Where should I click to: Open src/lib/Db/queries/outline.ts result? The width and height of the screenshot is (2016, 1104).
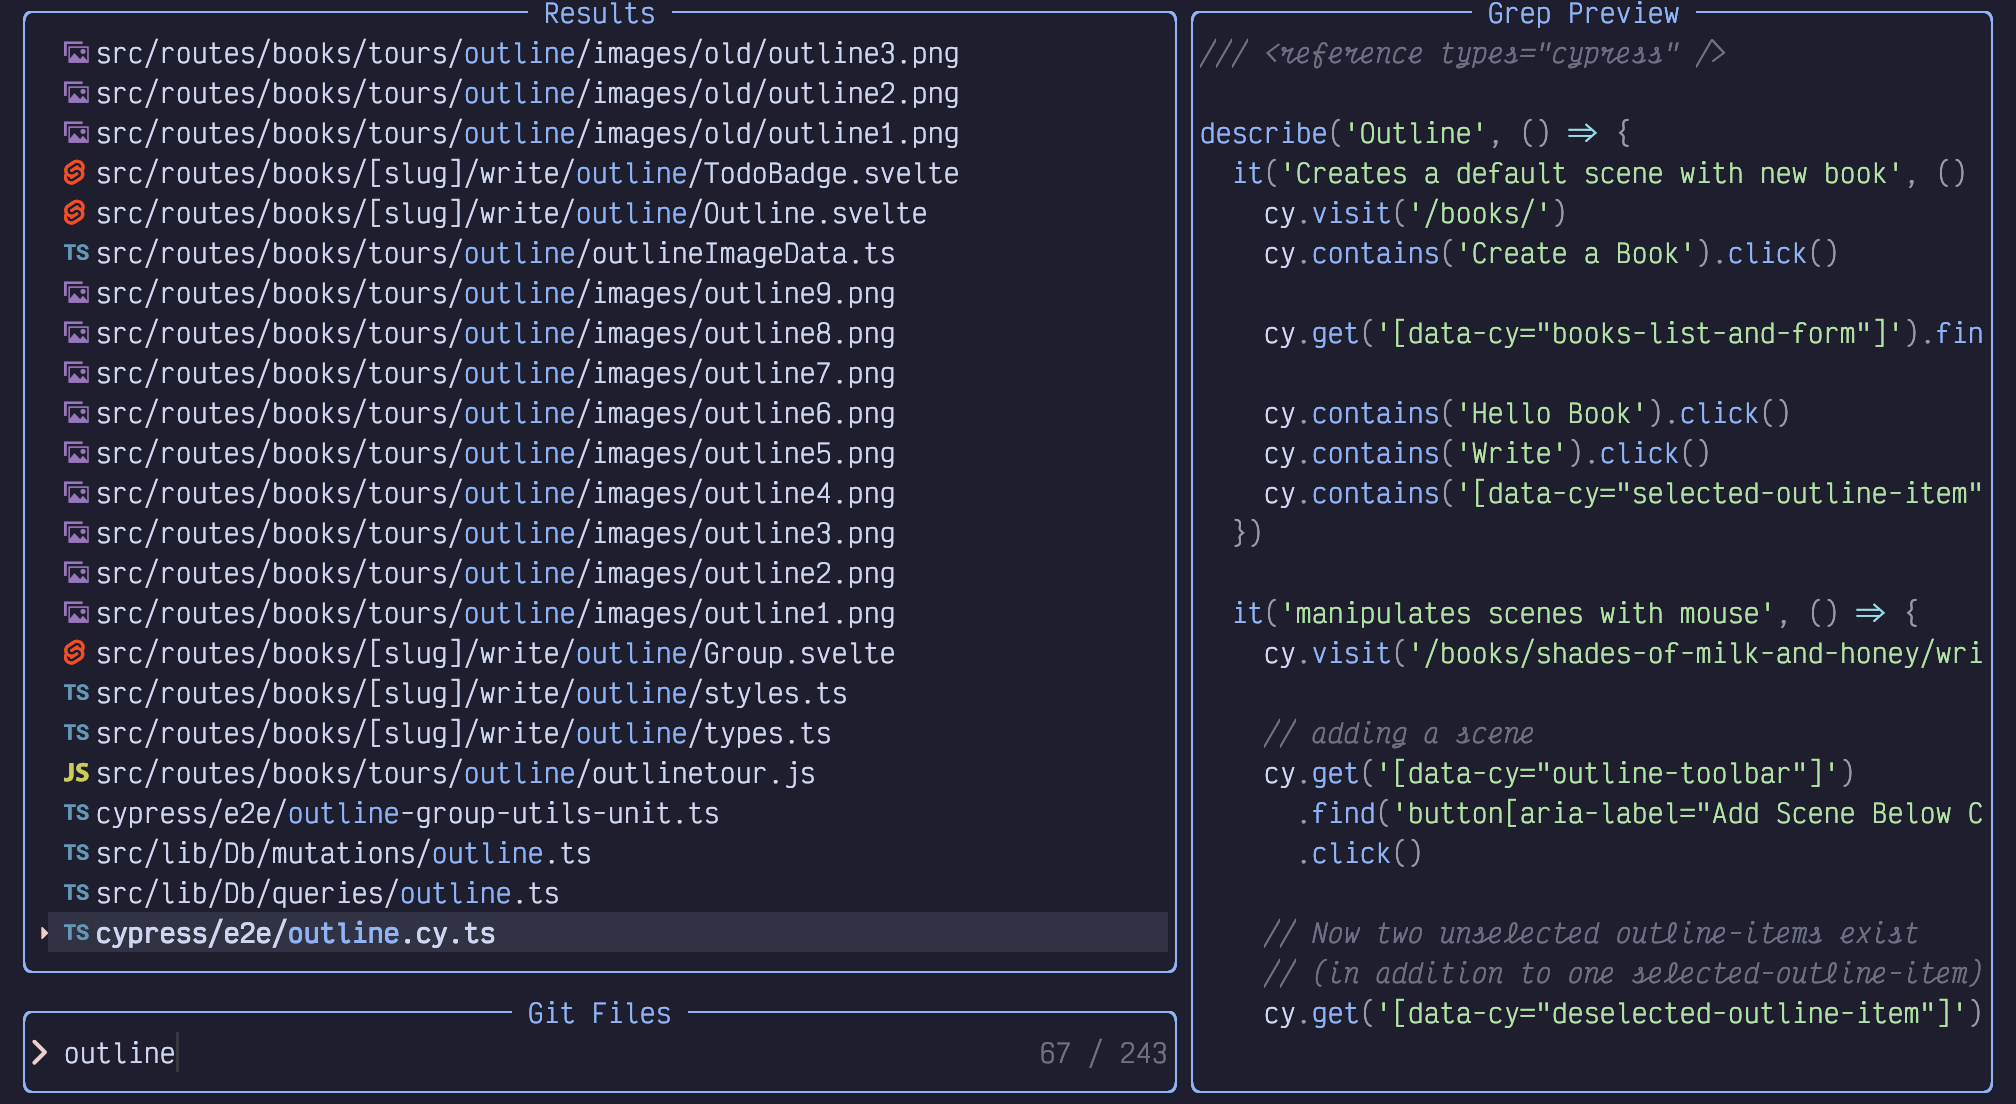pos(327,893)
